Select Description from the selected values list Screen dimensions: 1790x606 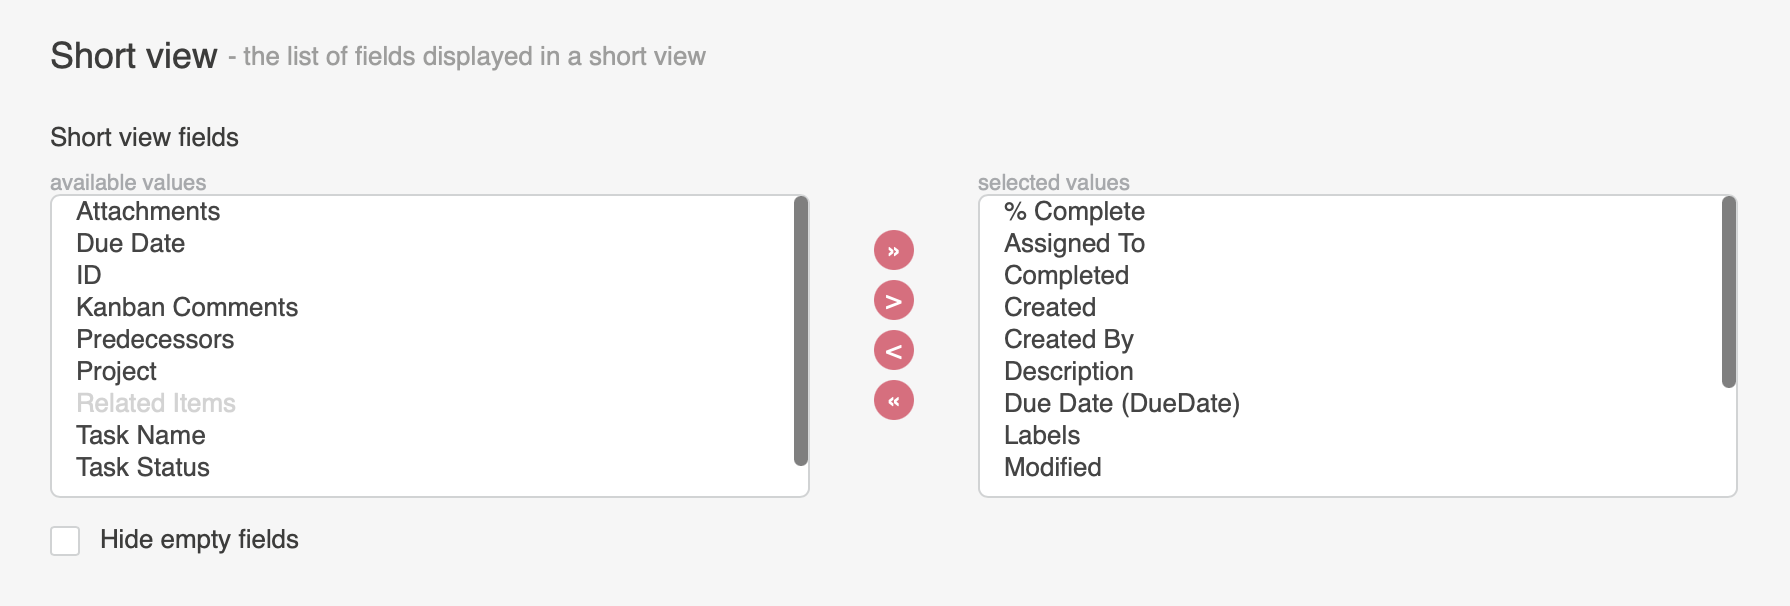click(1069, 371)
